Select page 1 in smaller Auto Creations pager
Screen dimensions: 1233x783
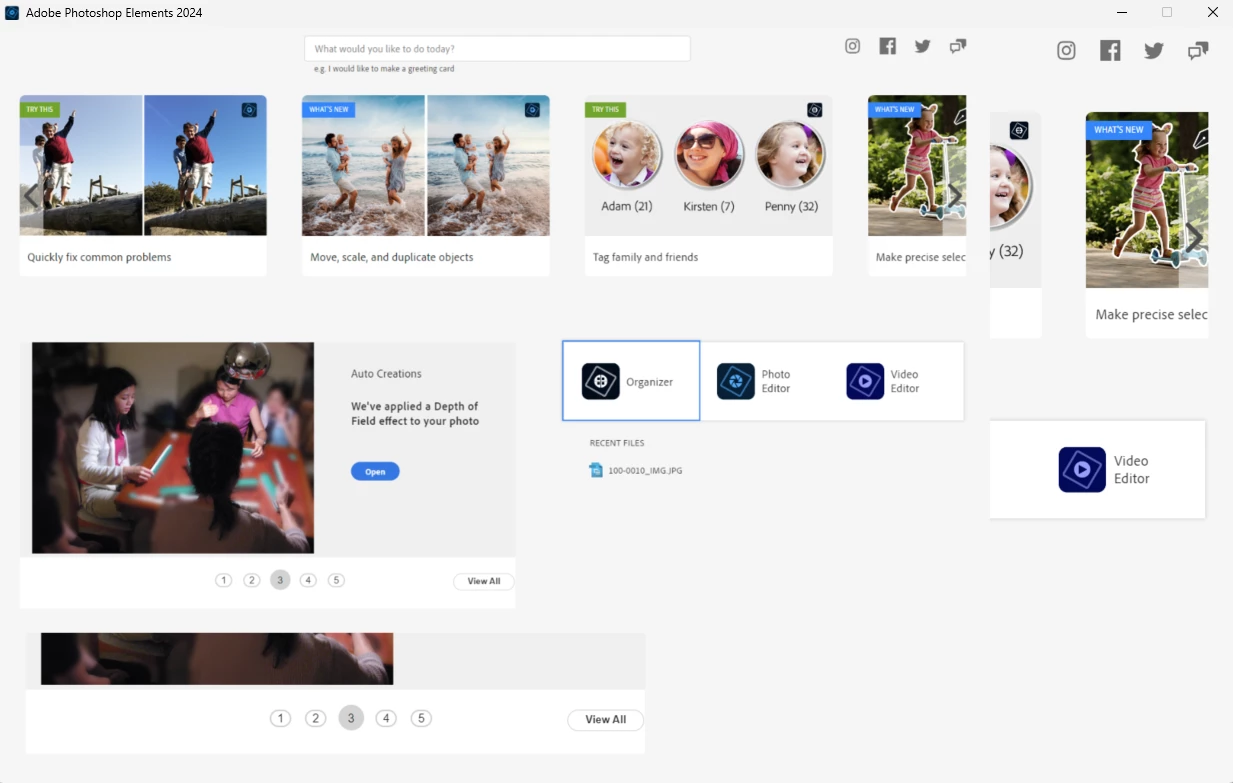pos(224,580)
